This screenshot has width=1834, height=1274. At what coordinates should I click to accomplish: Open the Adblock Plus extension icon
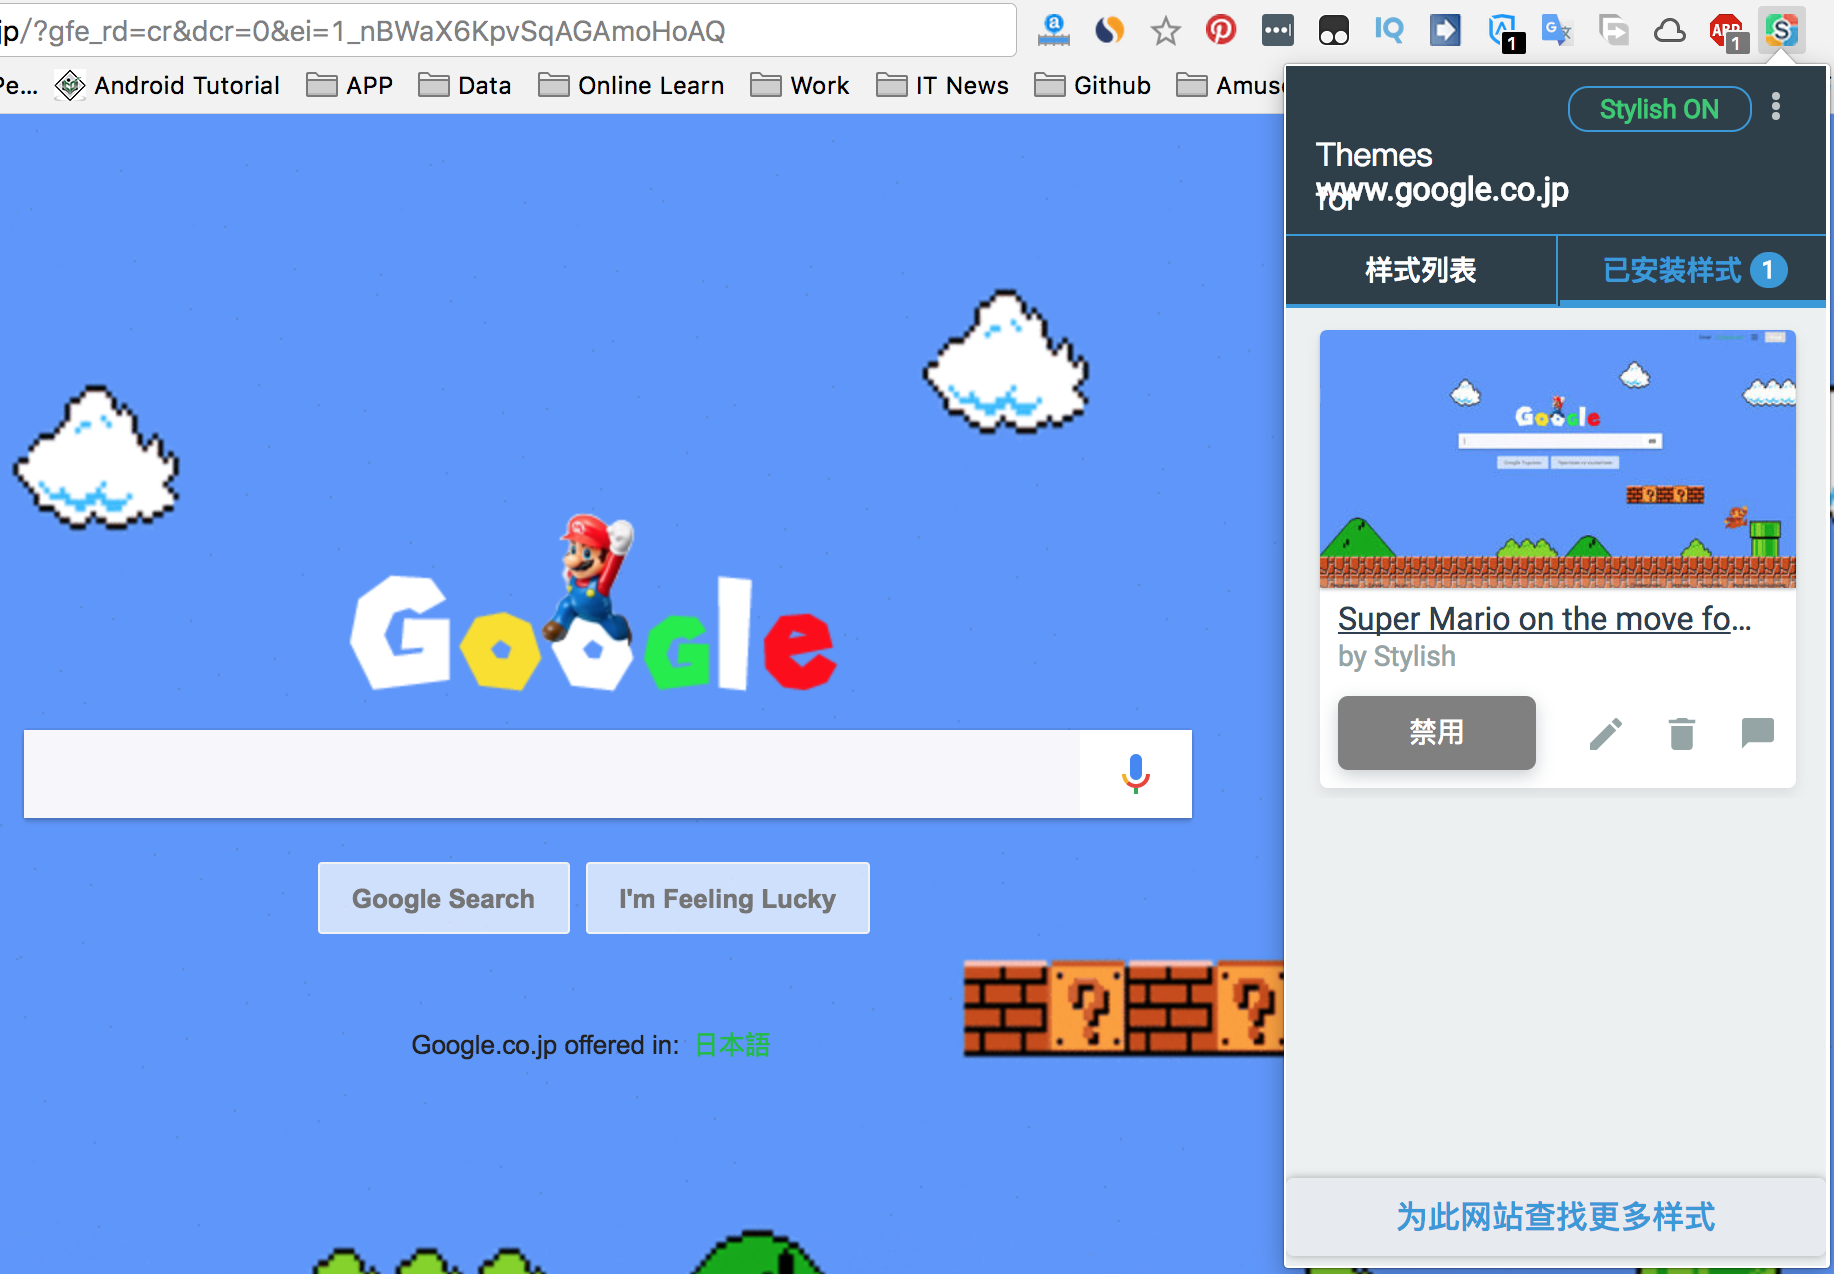pos(1727,32)
